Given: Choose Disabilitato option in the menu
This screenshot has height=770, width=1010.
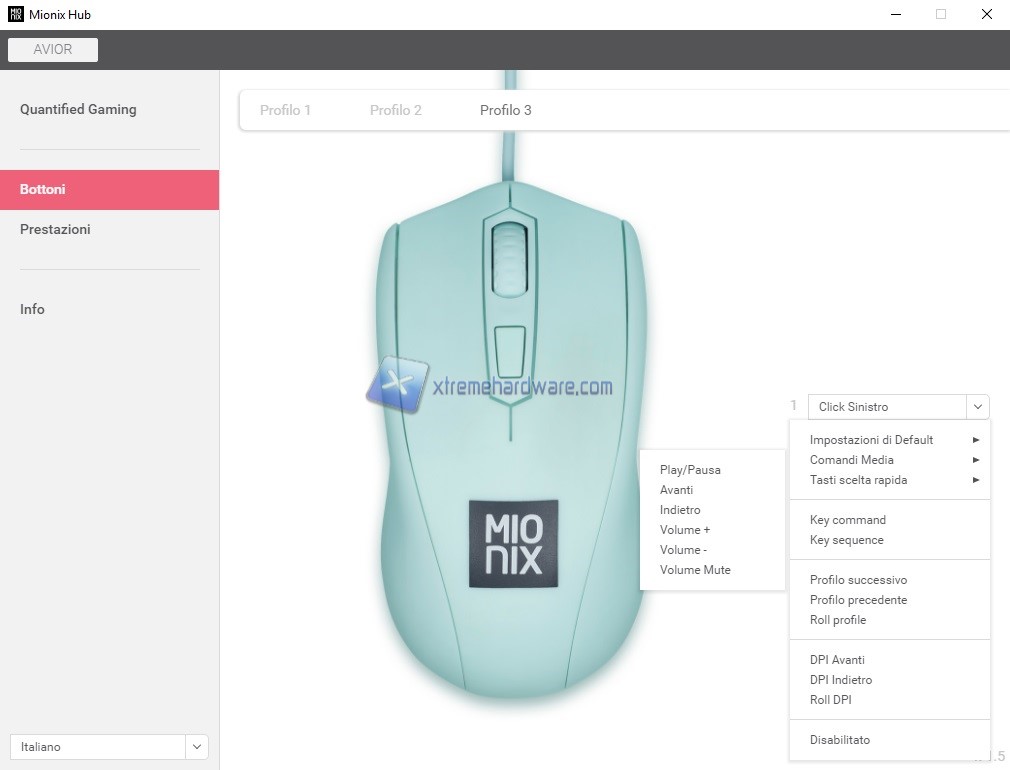Looking at the screenshot, I should 839,740.
